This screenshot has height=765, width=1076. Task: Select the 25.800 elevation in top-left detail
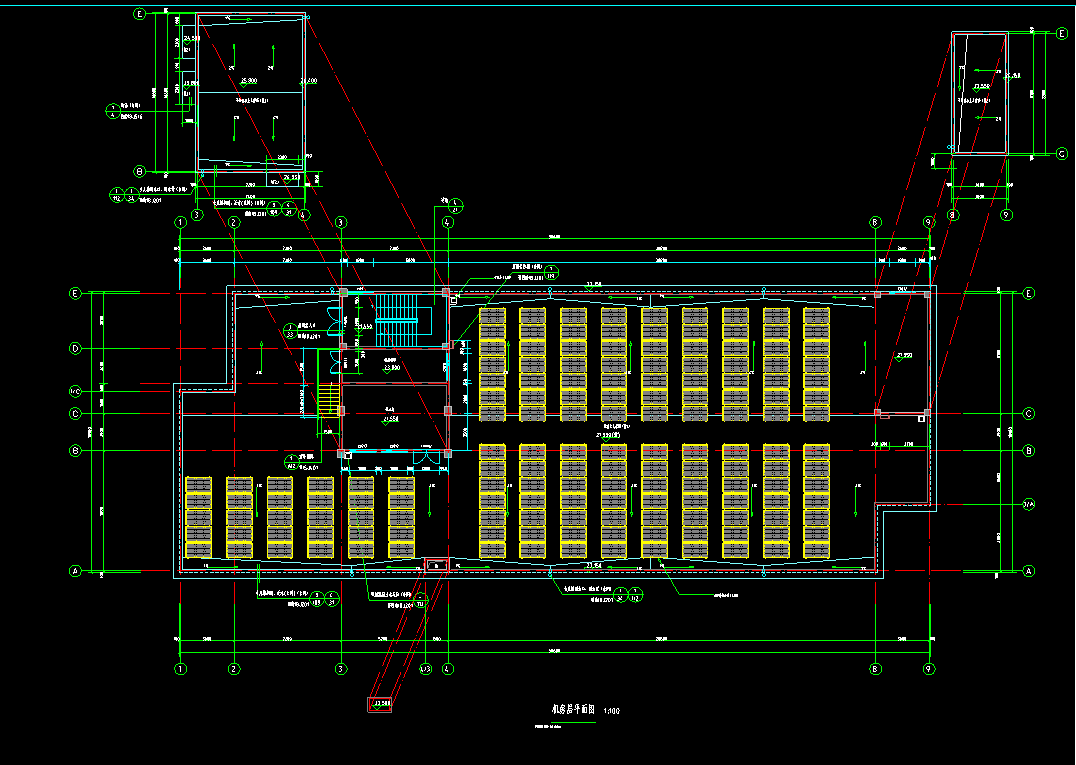point(249,80)
